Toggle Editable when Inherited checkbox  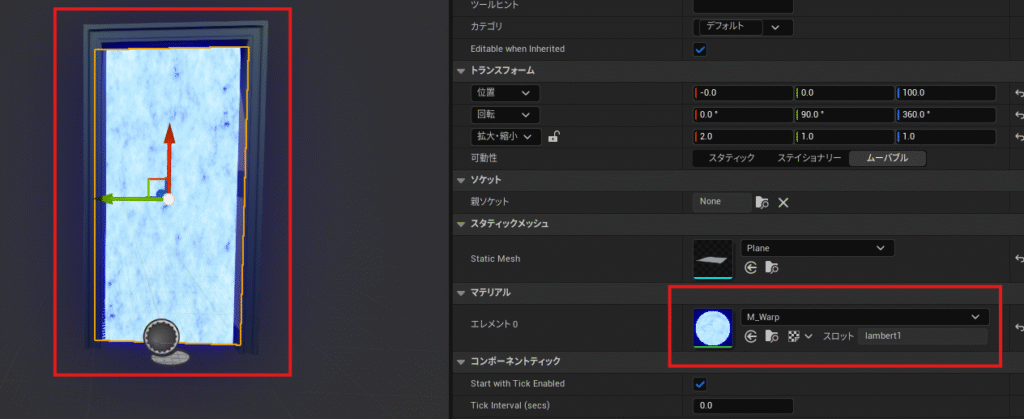pyautogui.click(x=700, y=49)
